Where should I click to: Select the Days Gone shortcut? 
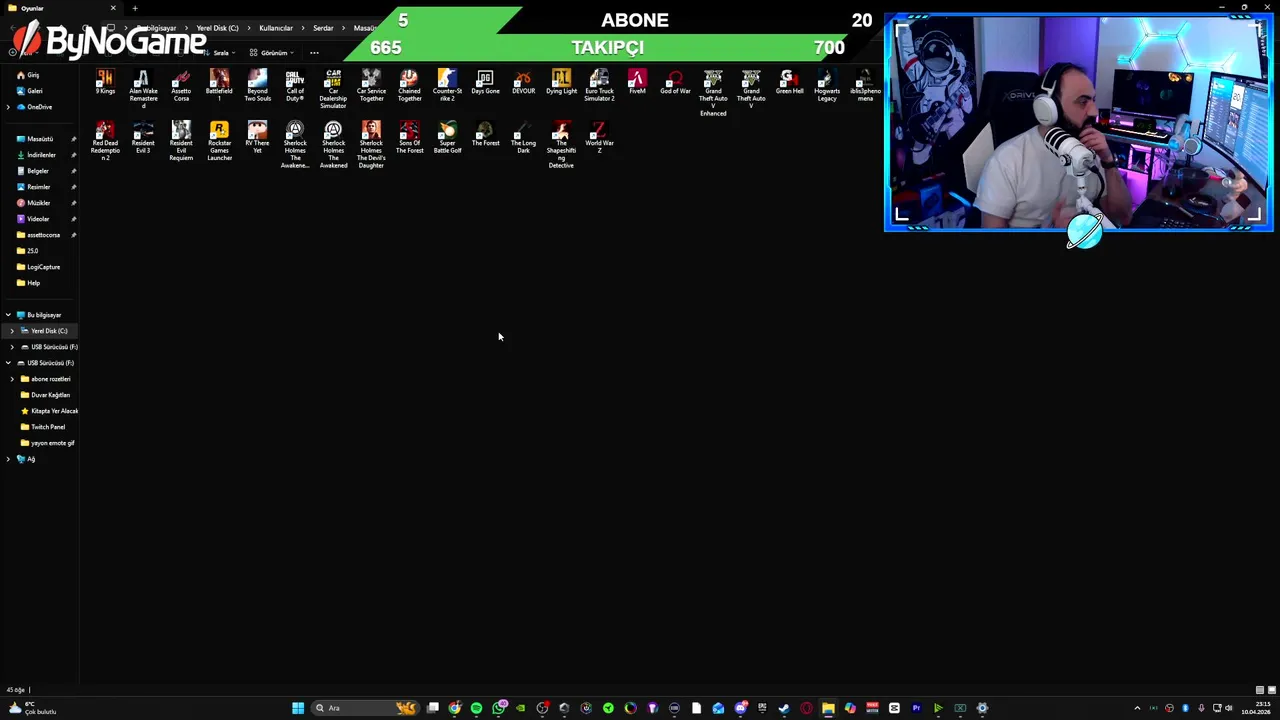point(485,82)
